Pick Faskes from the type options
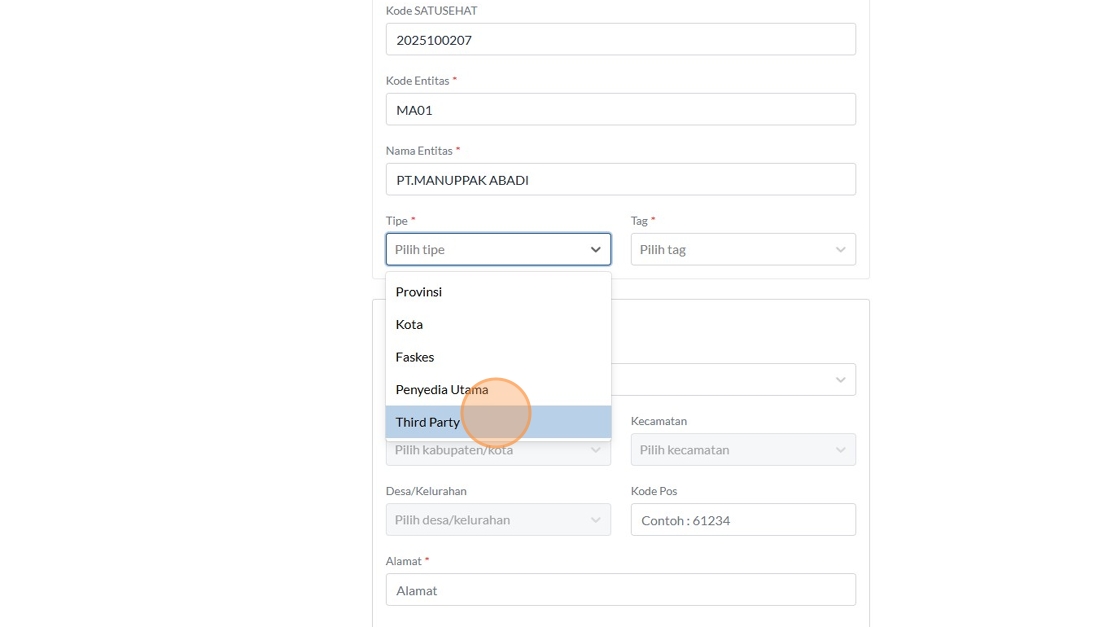Screen dimensions: 1120x627 [x=415, y=357]
